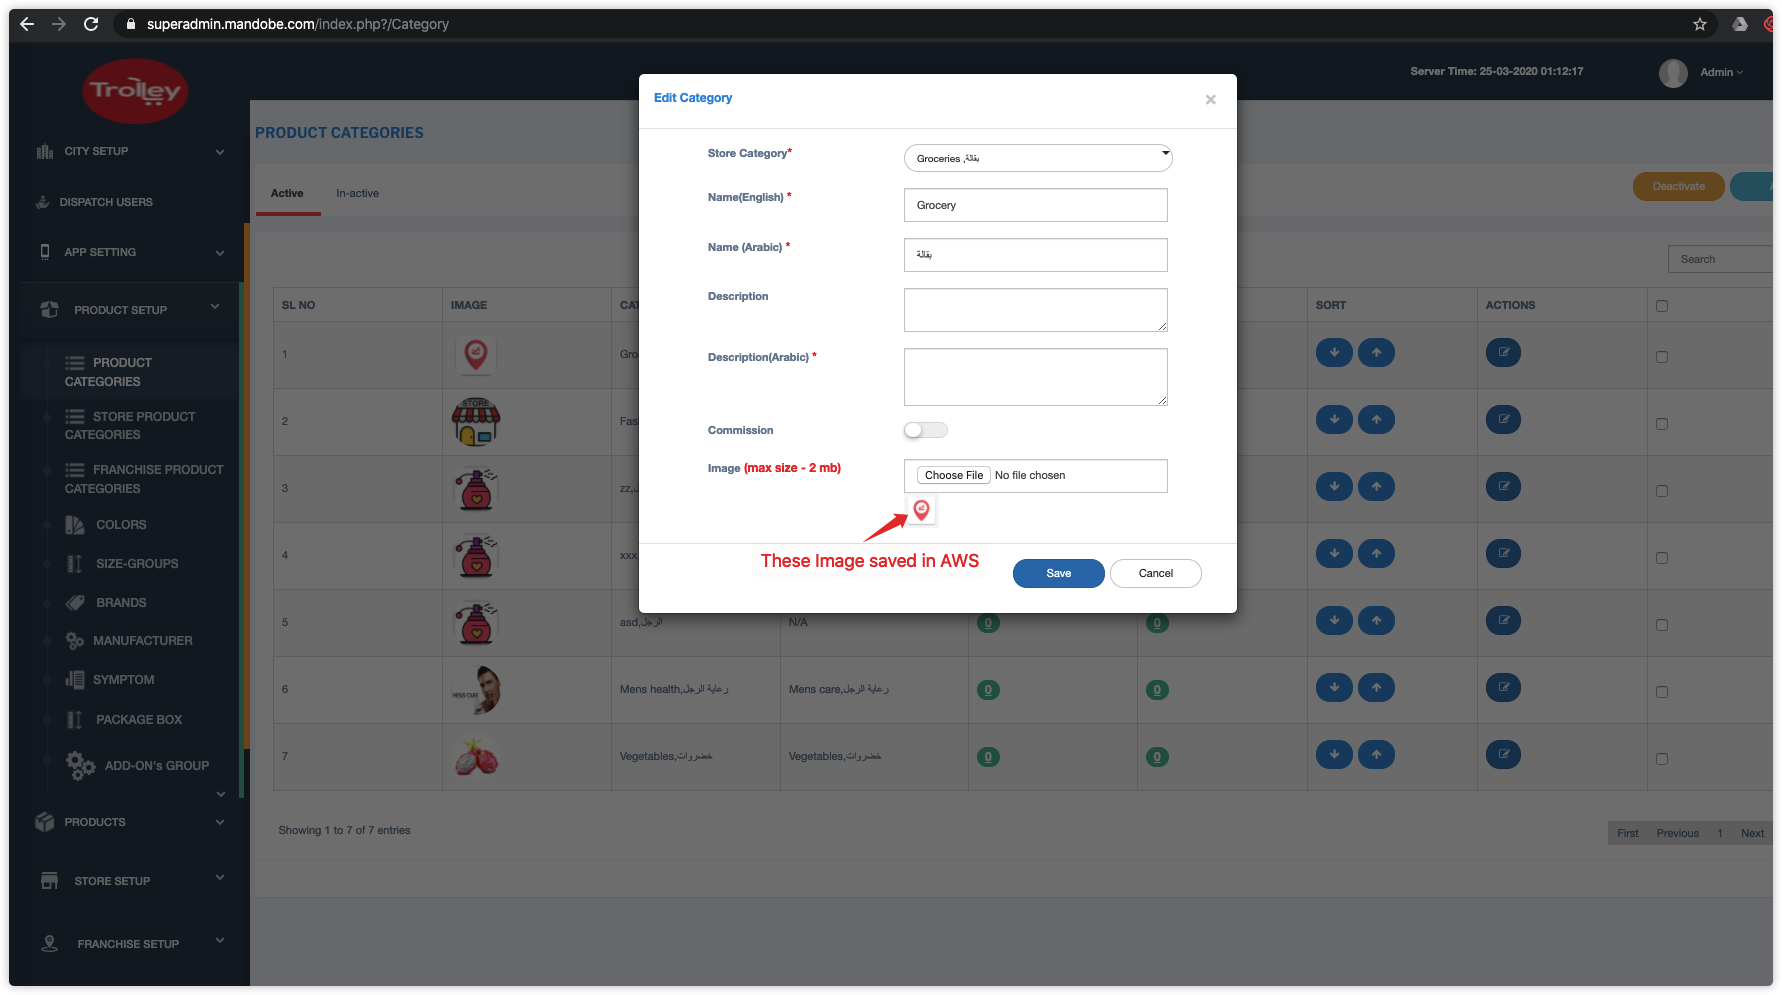1782x995 pixels.
Task: Cancel the Edit Category dialog
Action: (x=1156, y=573)
